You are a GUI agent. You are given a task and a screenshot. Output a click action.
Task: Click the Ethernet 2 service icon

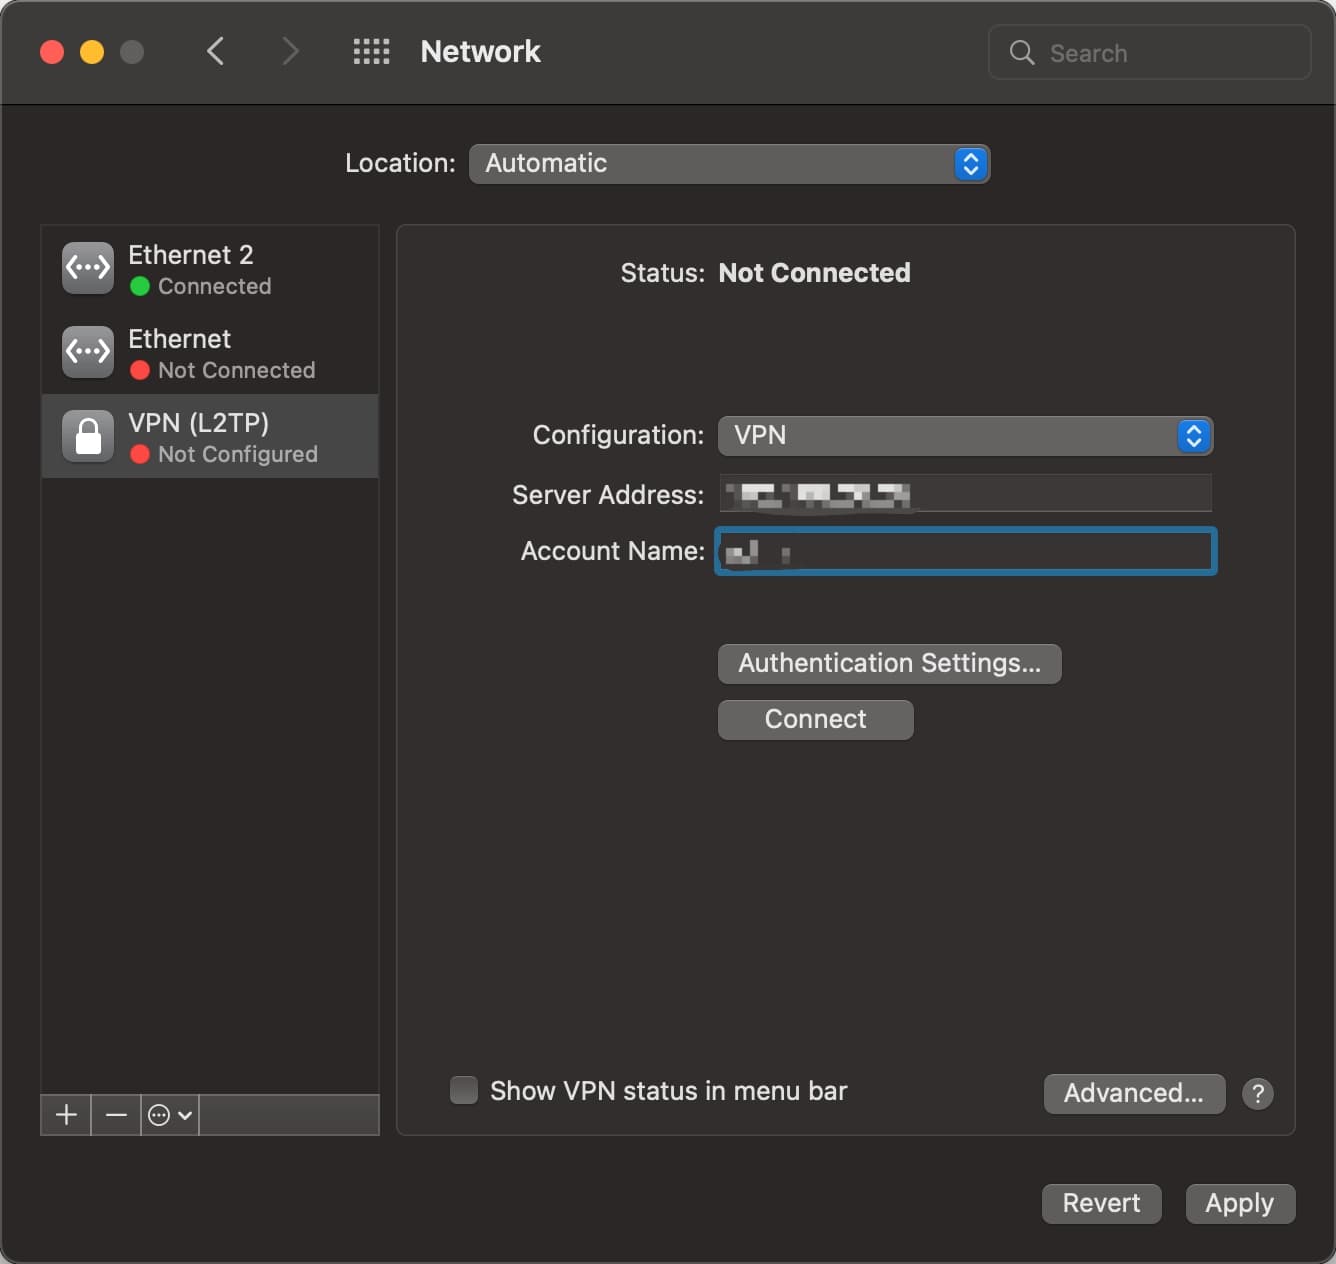pyautogui.click(x=87, y=267)
